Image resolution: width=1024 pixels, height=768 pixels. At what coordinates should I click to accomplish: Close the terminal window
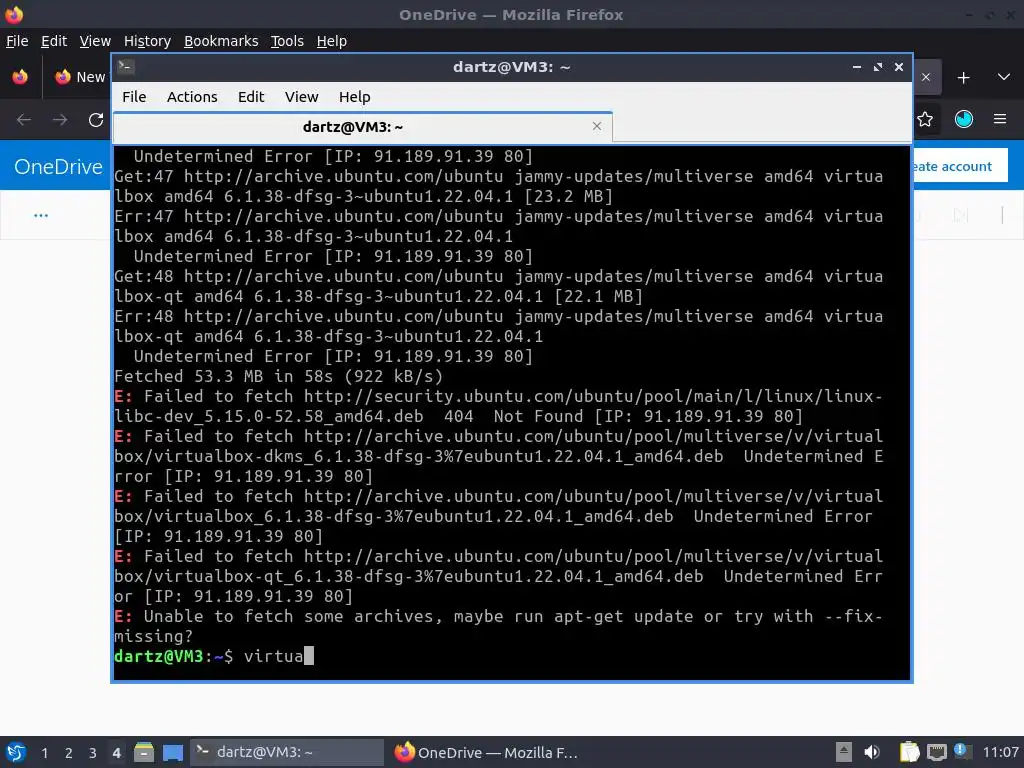click(899, 67)
